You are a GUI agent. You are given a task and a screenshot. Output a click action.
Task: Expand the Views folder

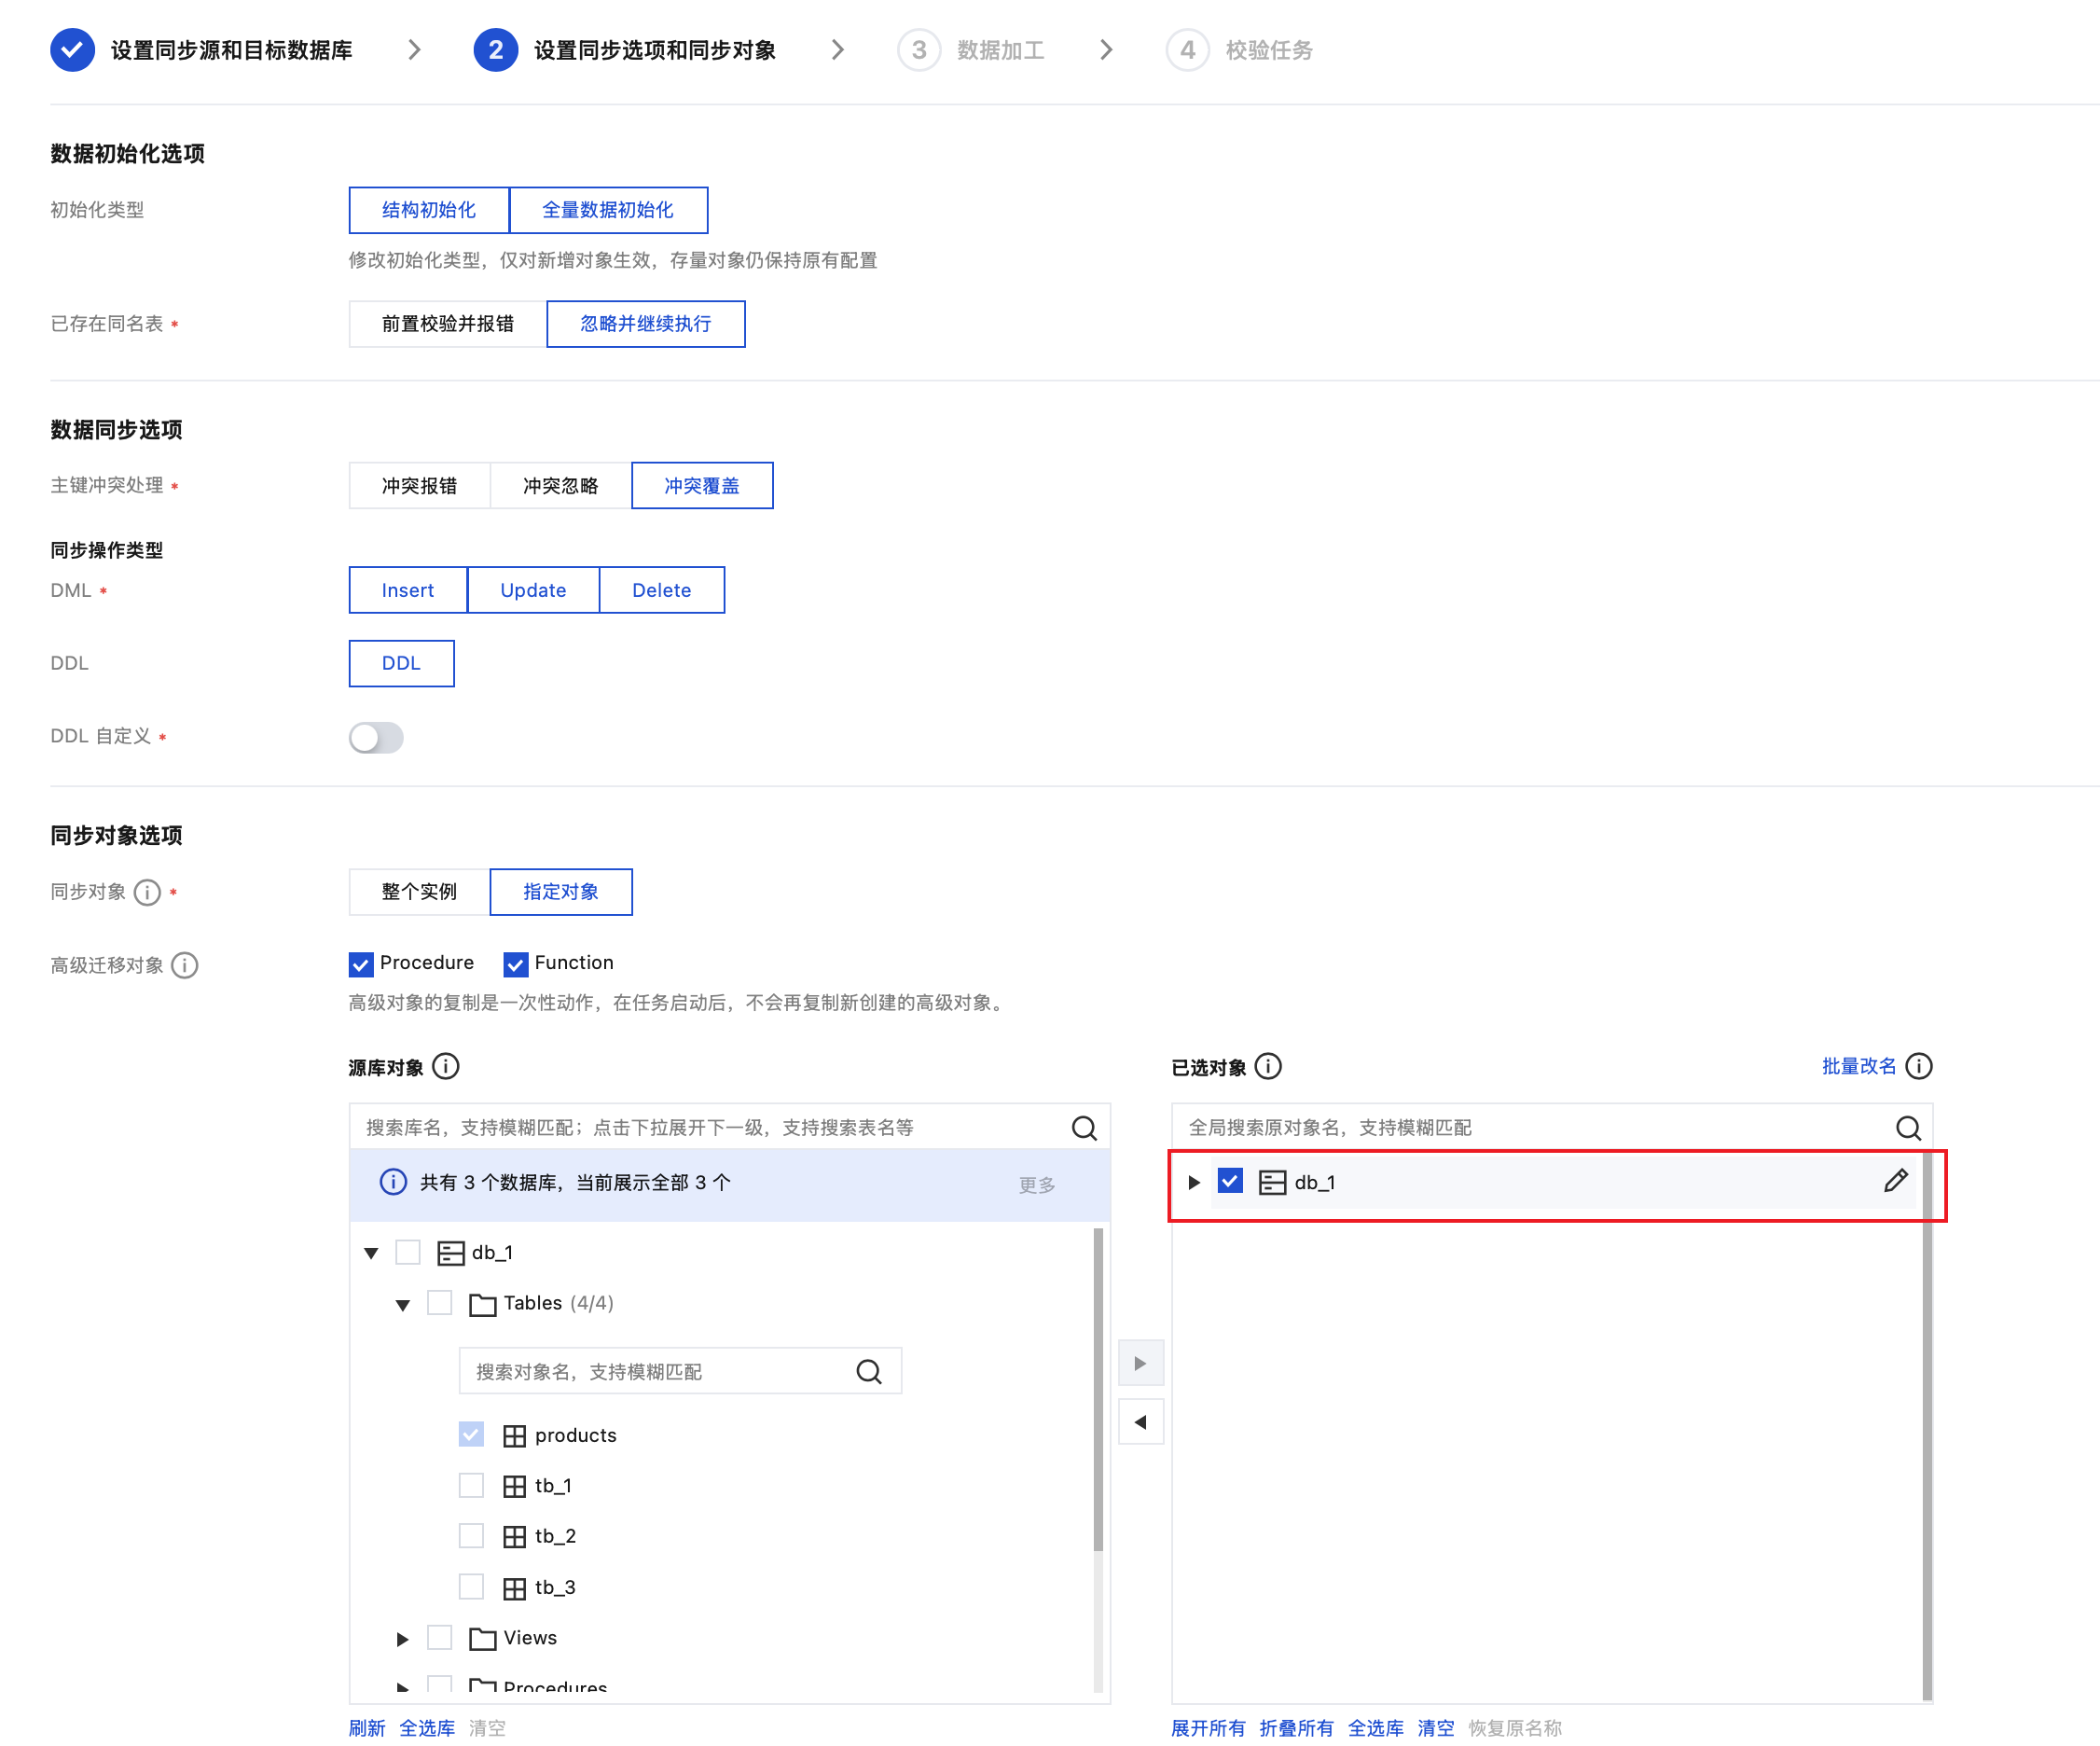pyautogui.click(x=402, y=1638)
